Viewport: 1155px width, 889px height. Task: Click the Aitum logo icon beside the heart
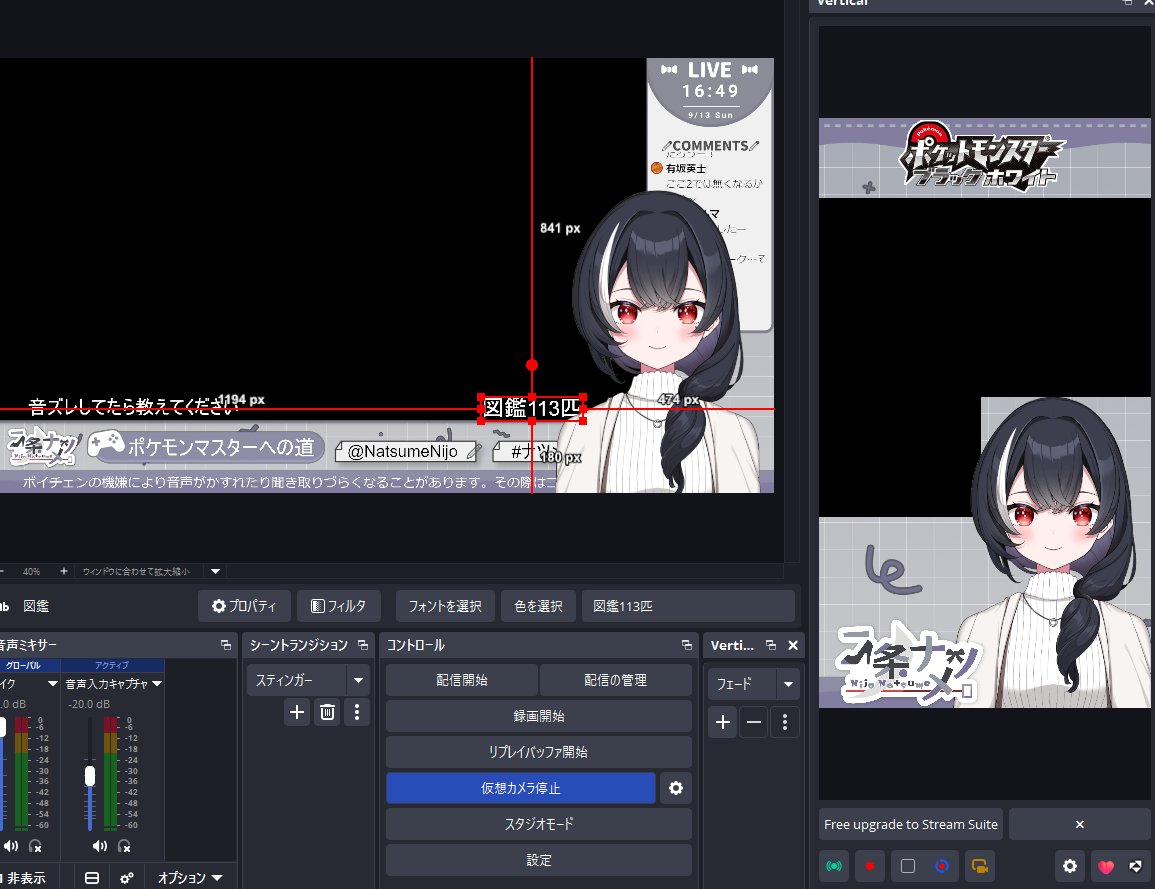coord(1136,866)
